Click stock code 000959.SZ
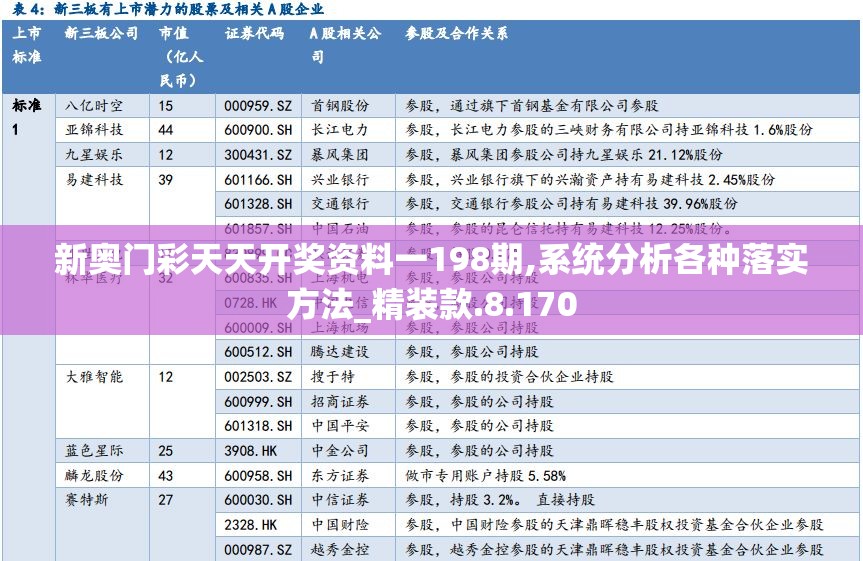This screenshot has height=561, width=863. (258, 106)
